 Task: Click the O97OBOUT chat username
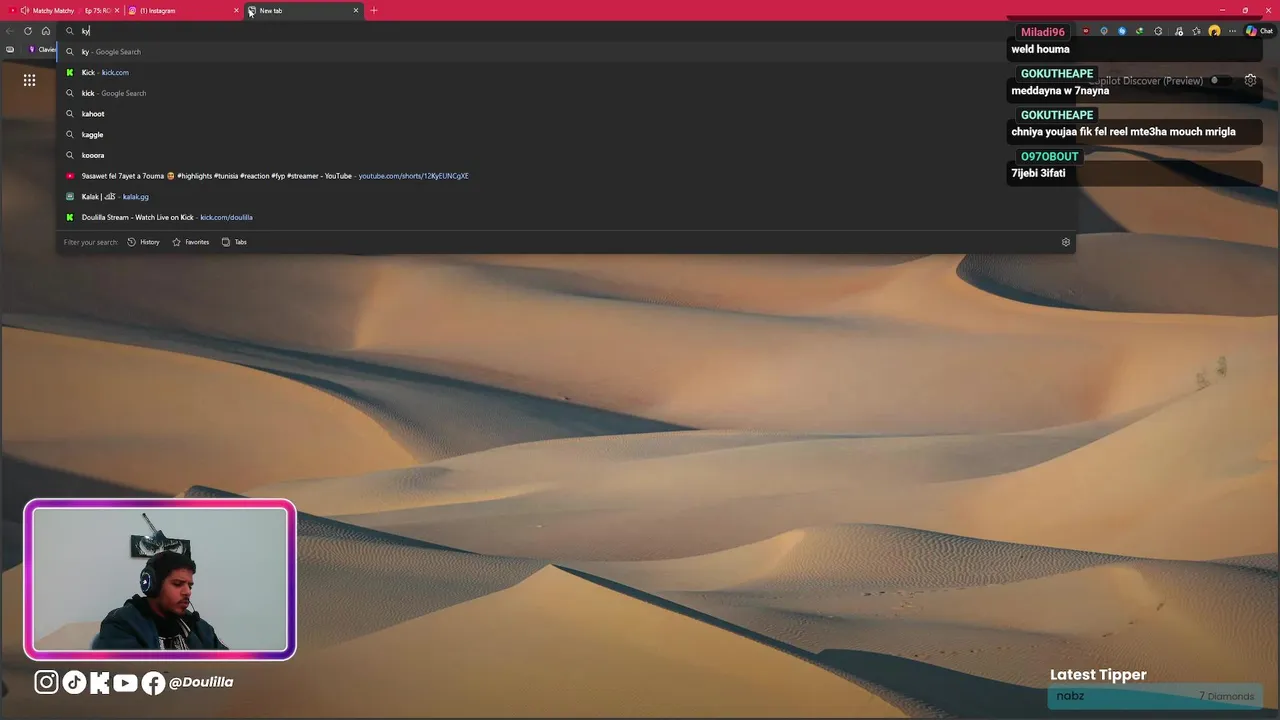point(1050,156)
